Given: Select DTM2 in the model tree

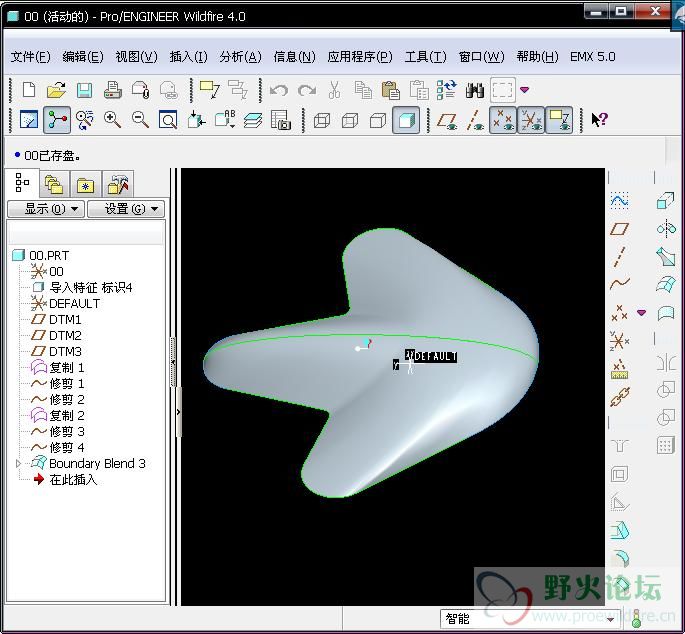Looking at the screenshot, I should (x=65, y=336).
